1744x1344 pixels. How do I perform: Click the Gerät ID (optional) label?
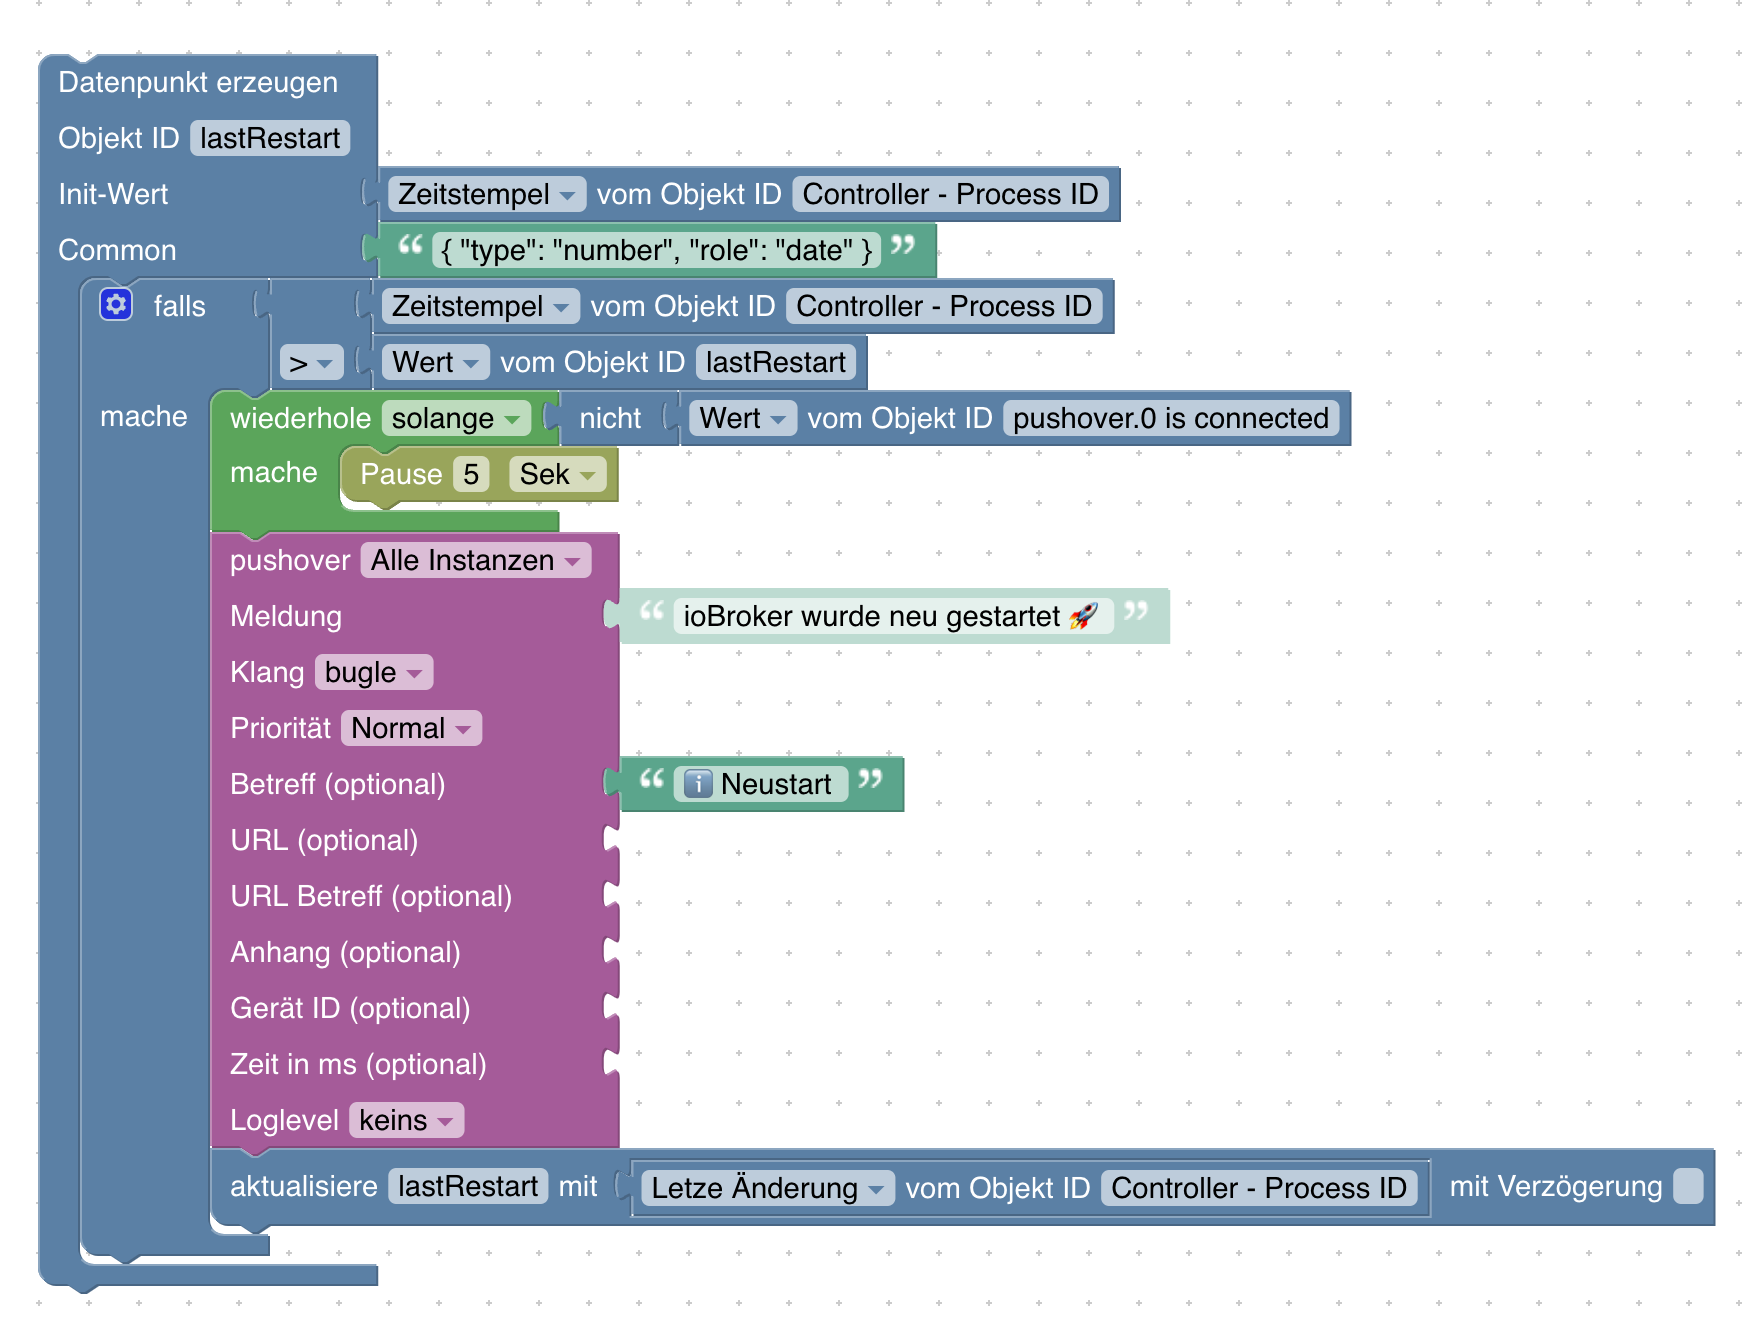(x=350, y=1008)
